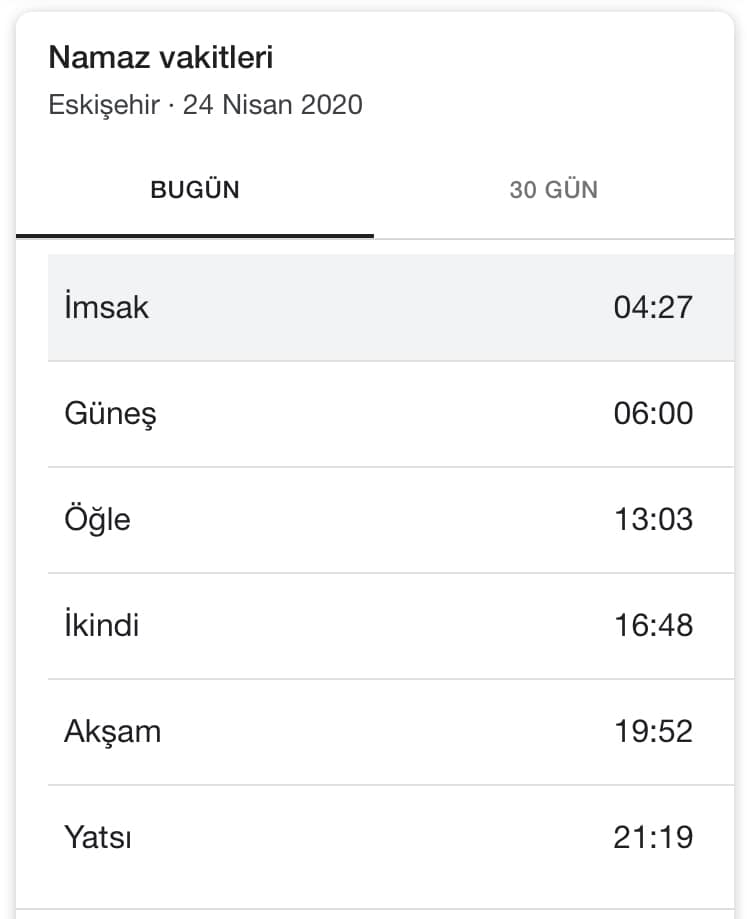Click the Akşam time 19:52
750x919 pixels.
(653, 731)
